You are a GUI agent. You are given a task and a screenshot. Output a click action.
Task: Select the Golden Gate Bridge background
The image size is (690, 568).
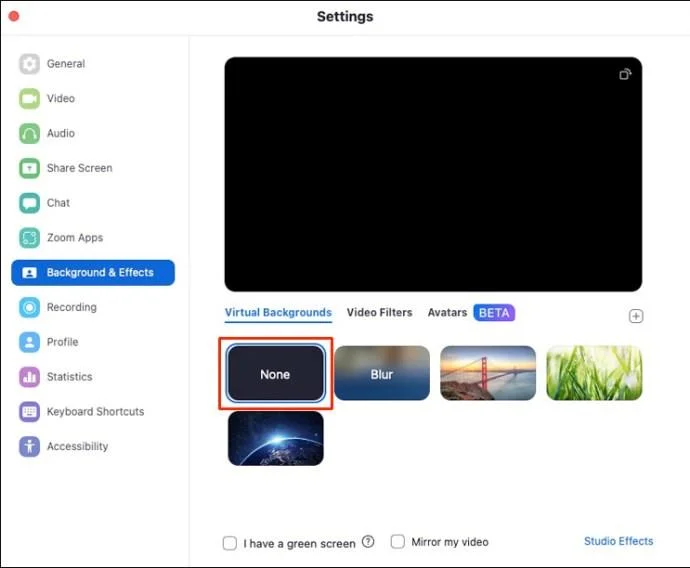coord(488,373)
